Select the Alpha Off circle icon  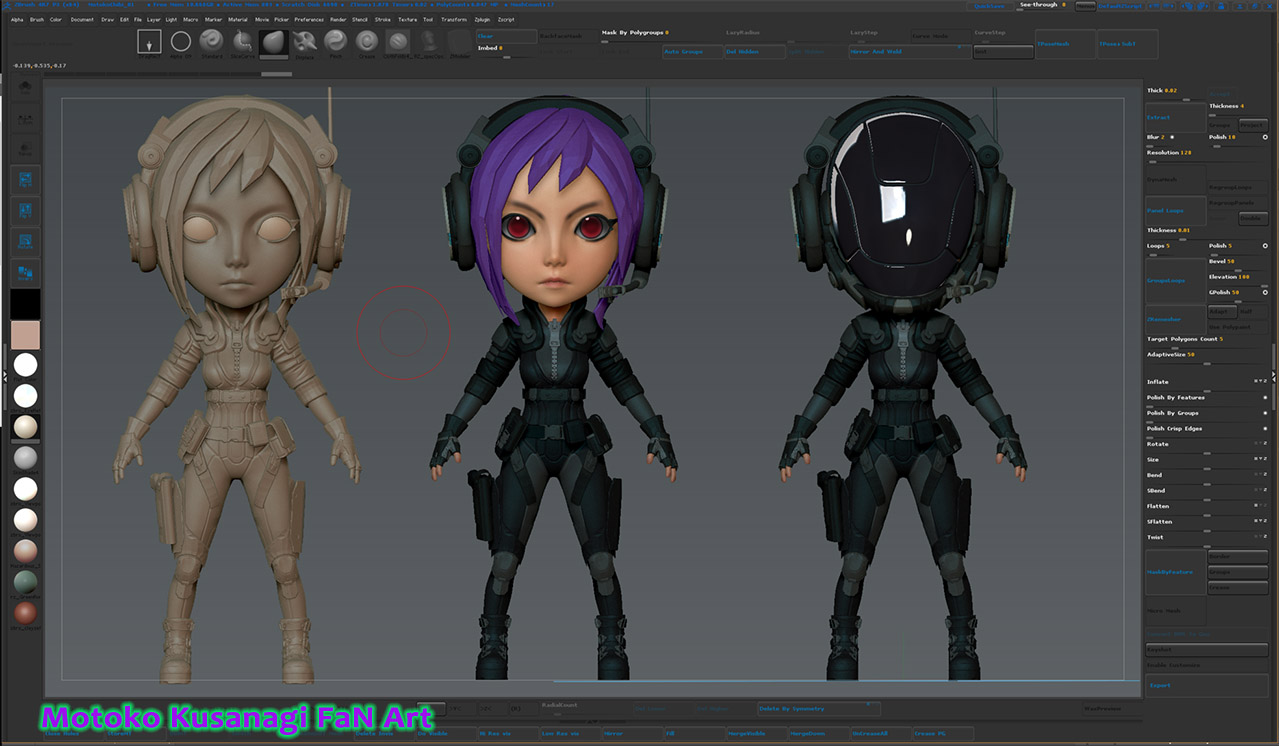pos(181,43)
